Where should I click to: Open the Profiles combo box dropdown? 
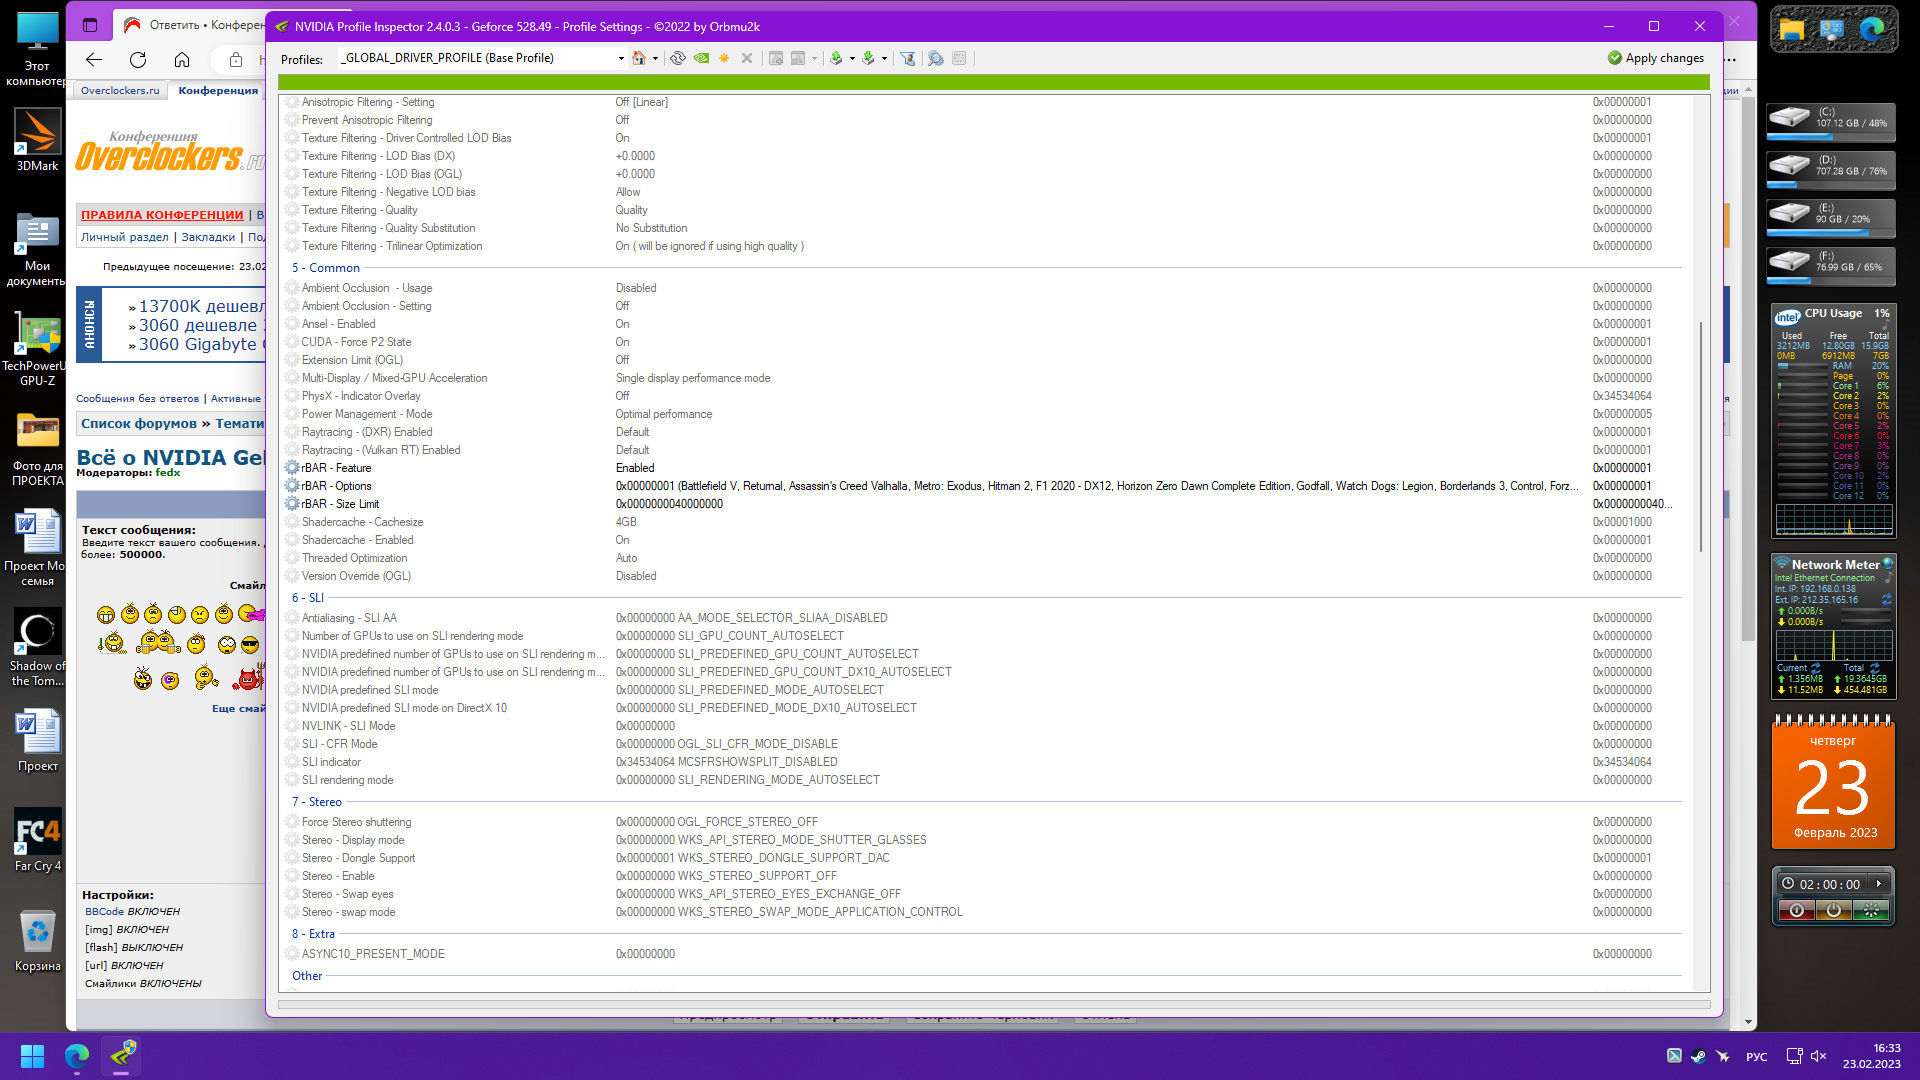click(621, 58)
